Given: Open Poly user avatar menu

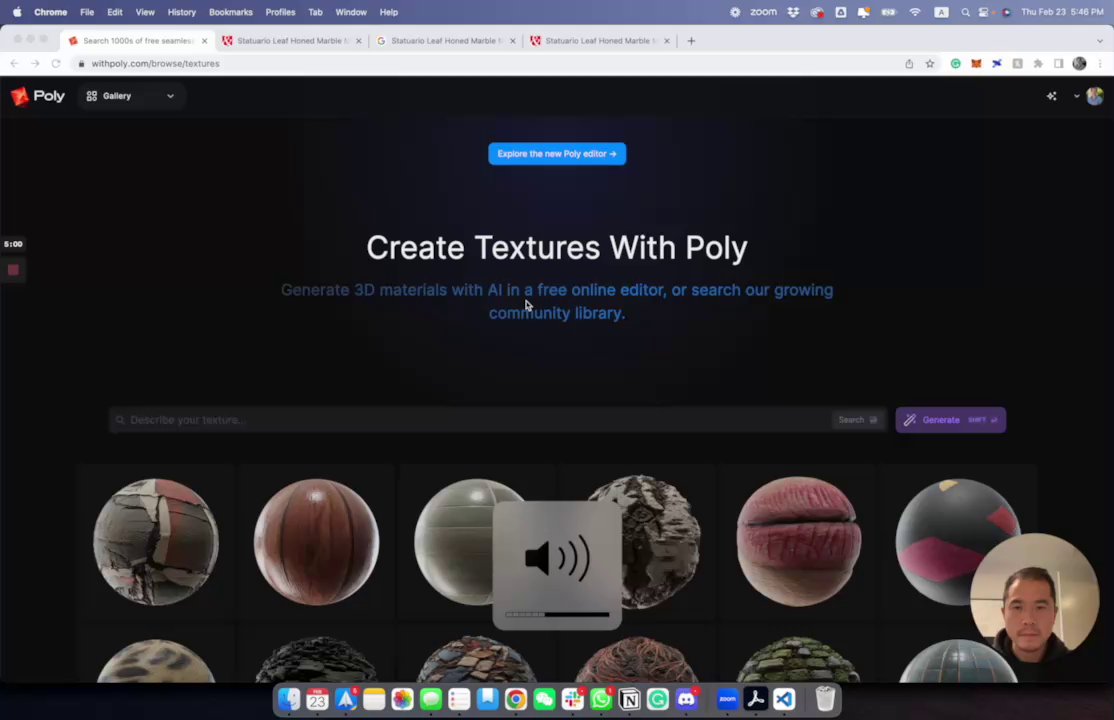Looking at the screenshot, I should pyautogui.click(x=1095, y=96).
